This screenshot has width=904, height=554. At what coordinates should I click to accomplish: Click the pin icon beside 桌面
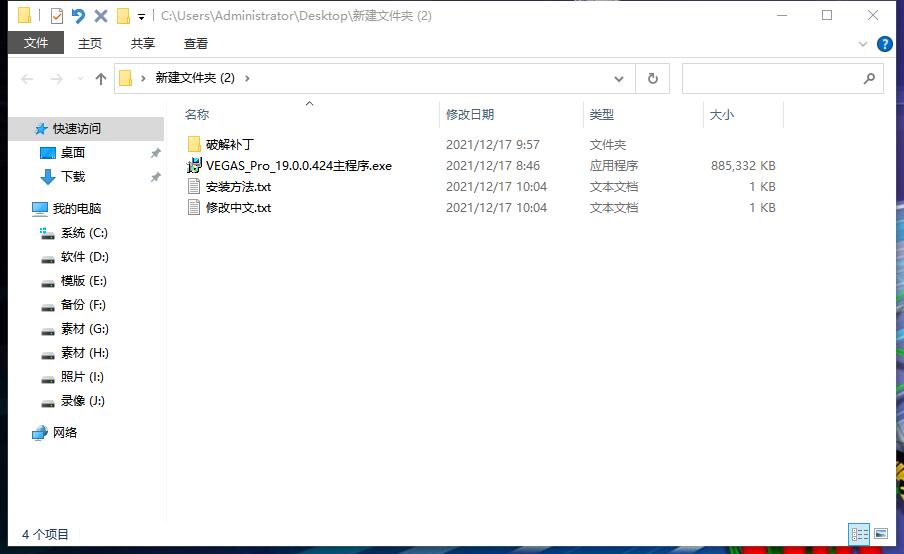pos(156,153)
